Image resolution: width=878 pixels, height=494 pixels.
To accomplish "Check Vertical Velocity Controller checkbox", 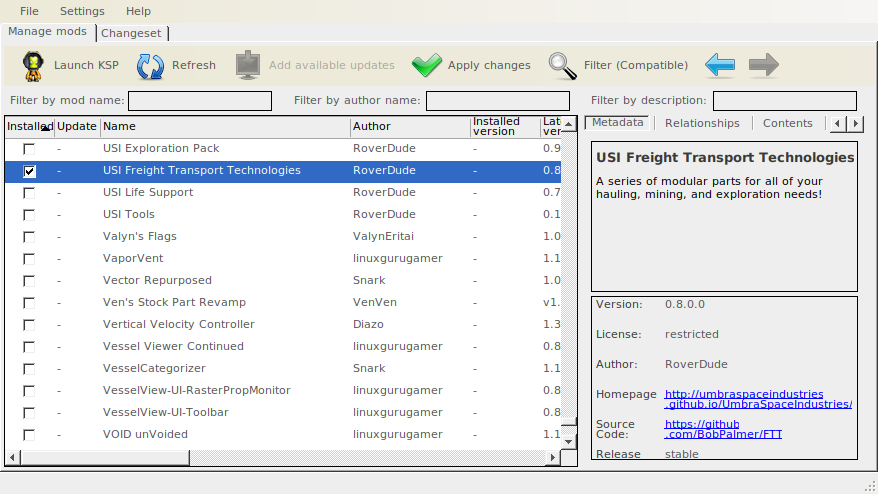I will coord(29,325).
